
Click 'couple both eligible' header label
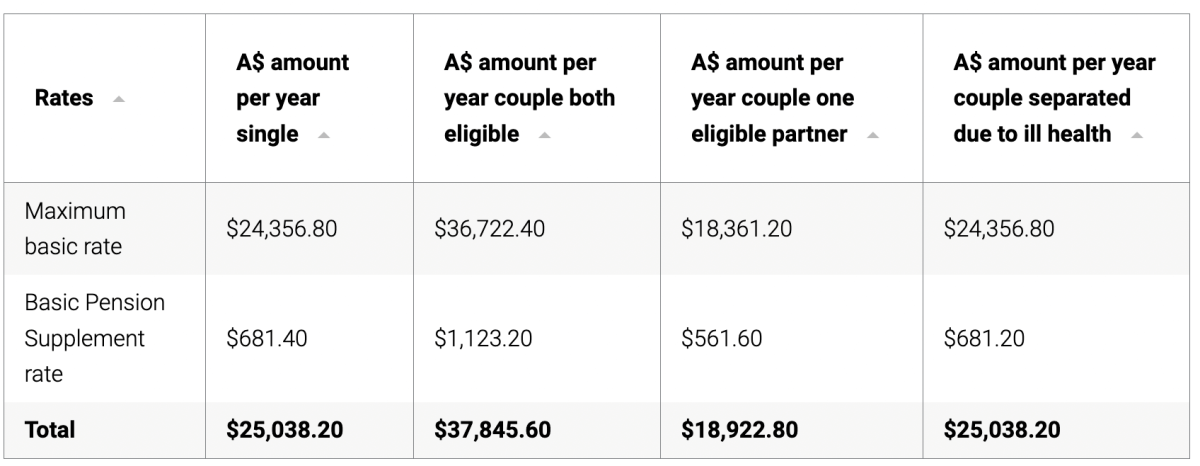(x=529, y=98)
